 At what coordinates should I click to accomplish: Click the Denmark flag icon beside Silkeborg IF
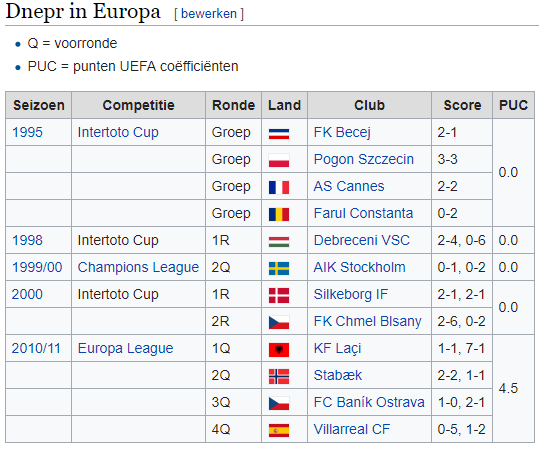[279, 295]
